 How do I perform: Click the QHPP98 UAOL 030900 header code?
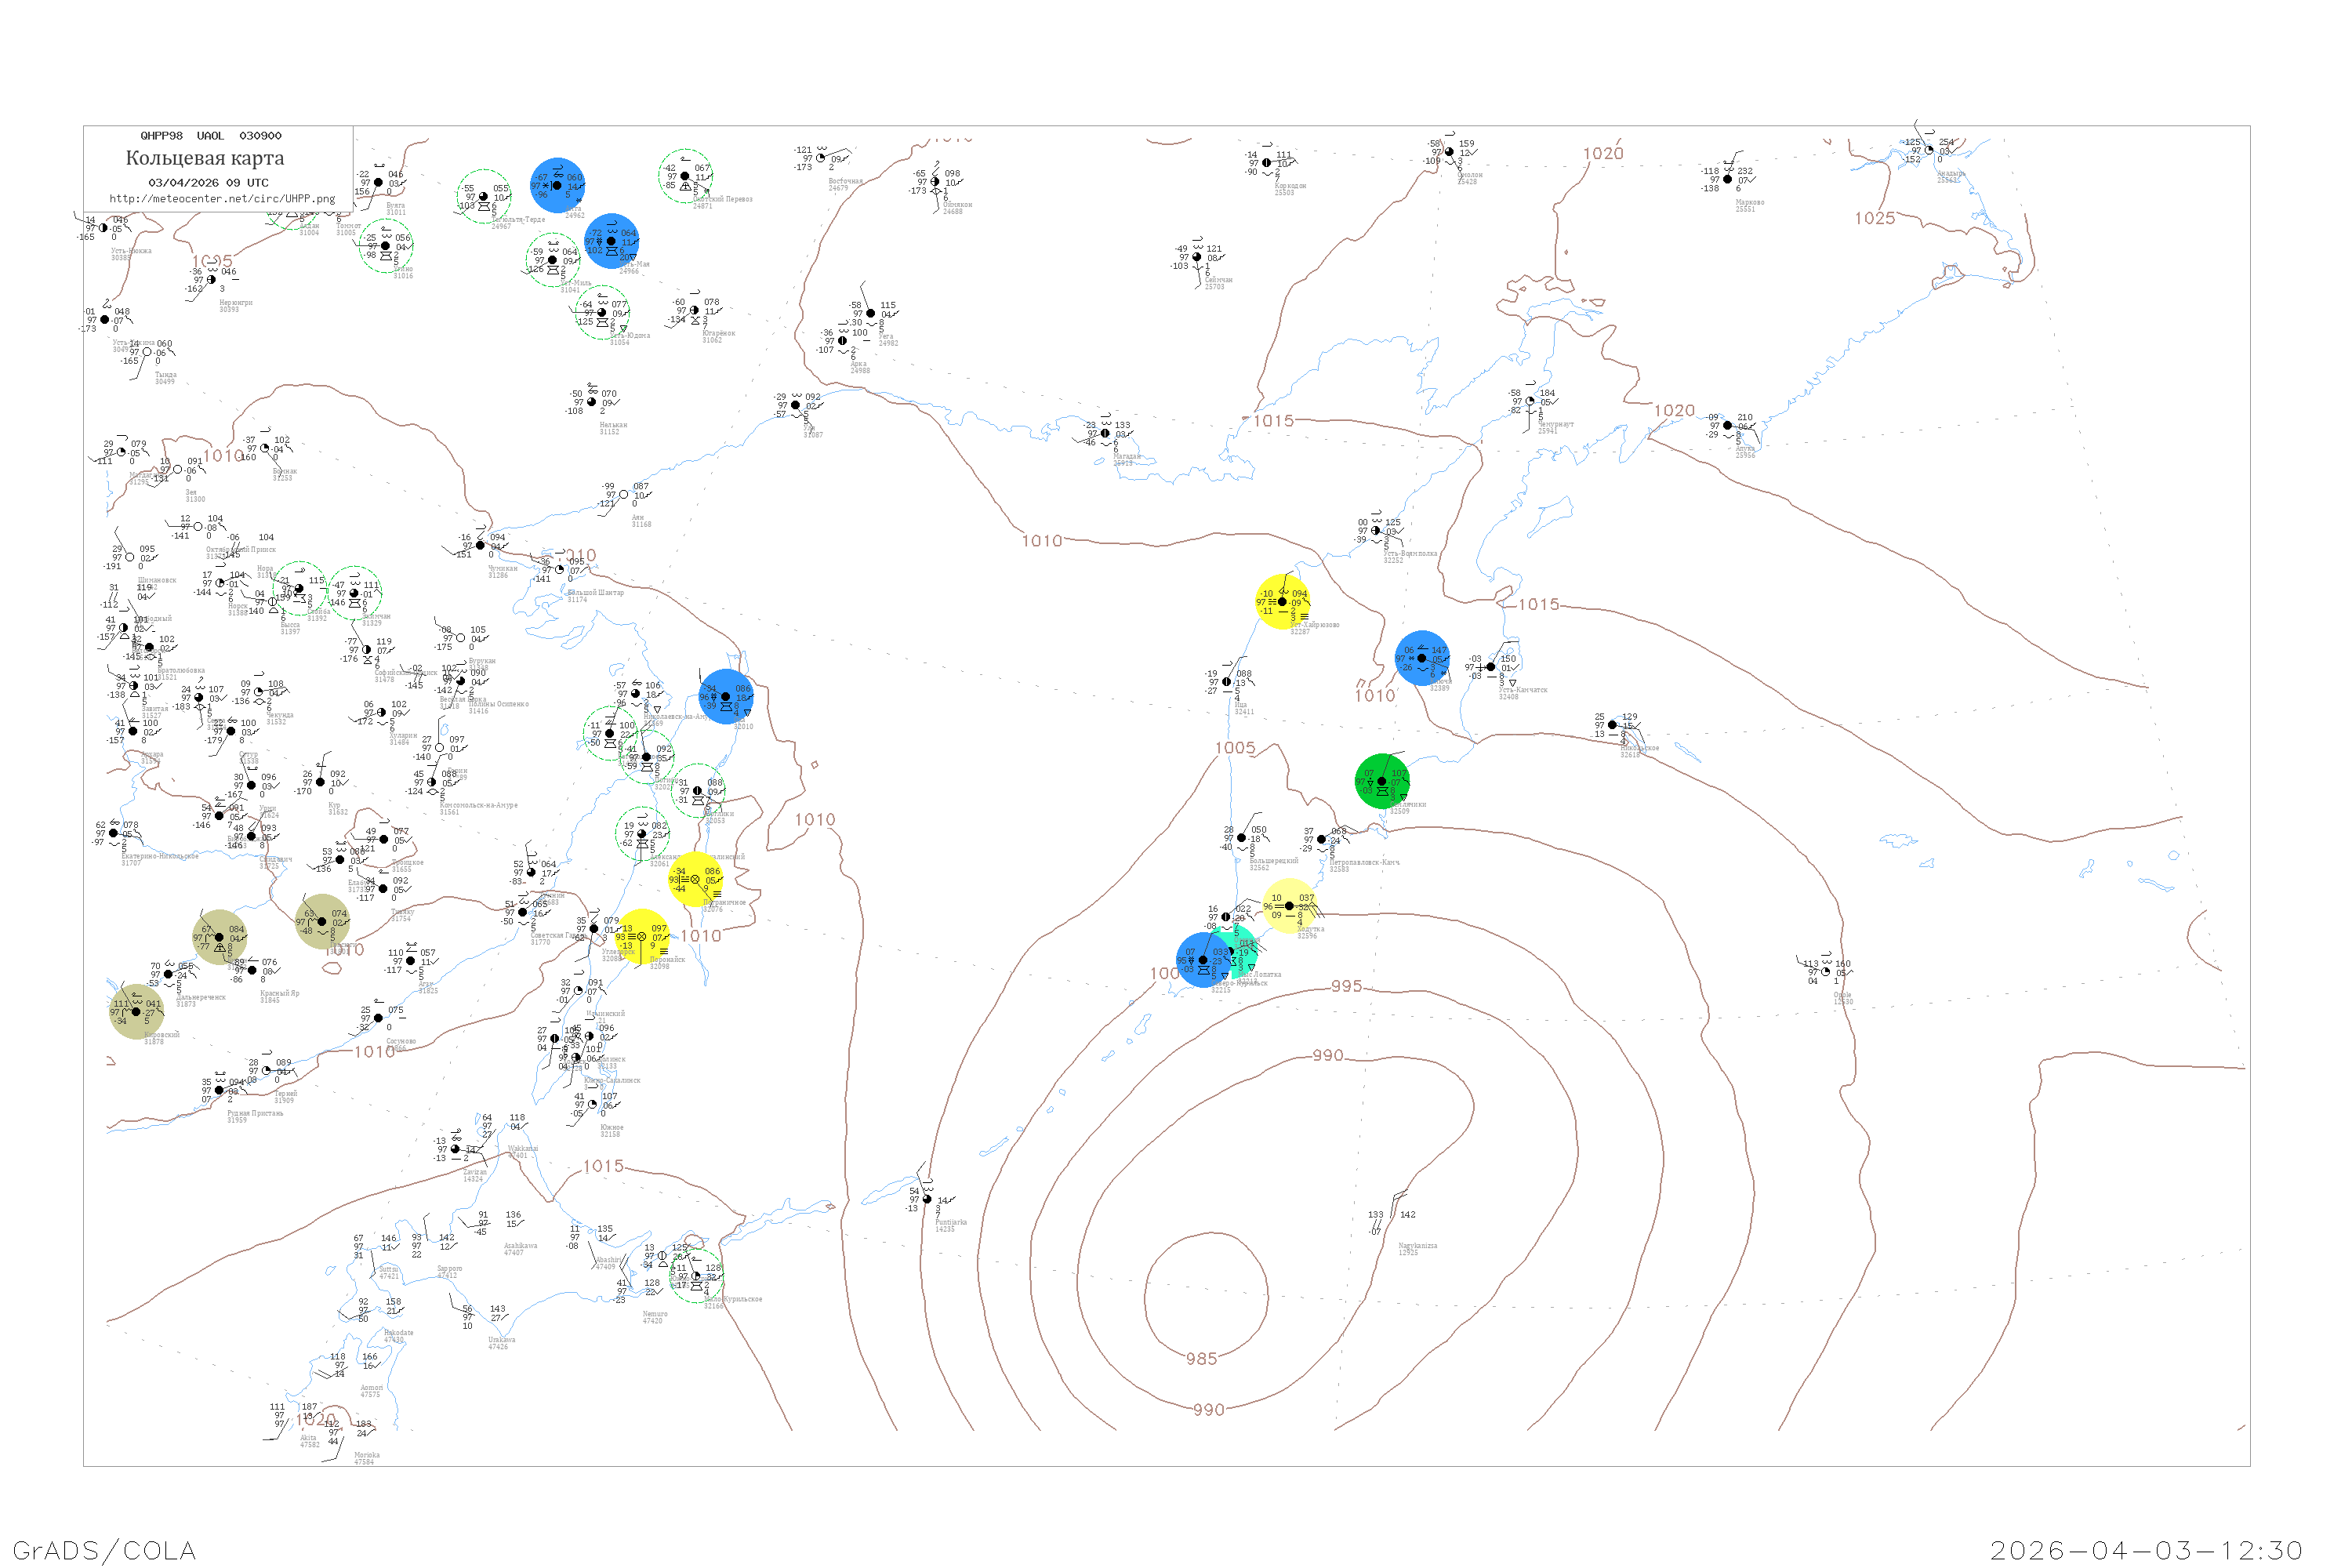pos(211,136)
